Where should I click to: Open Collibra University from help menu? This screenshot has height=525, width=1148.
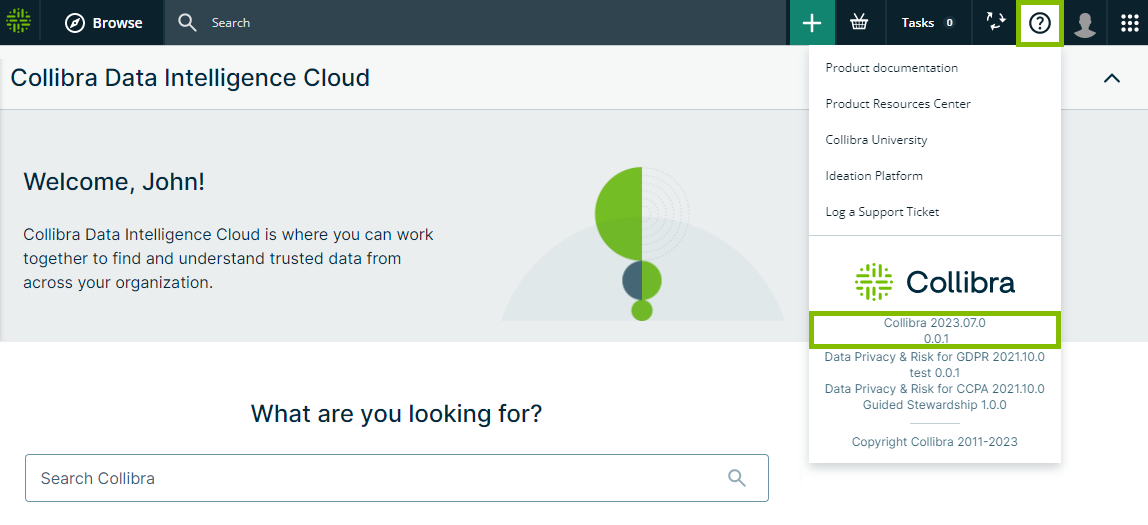point(876,140)
